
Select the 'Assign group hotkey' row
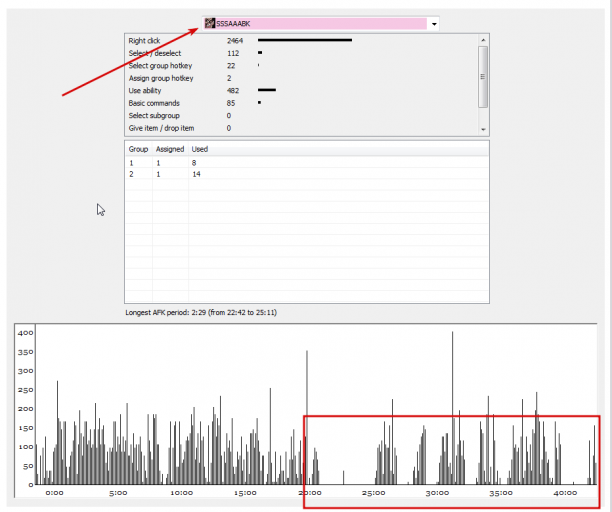tap(301, 78)
